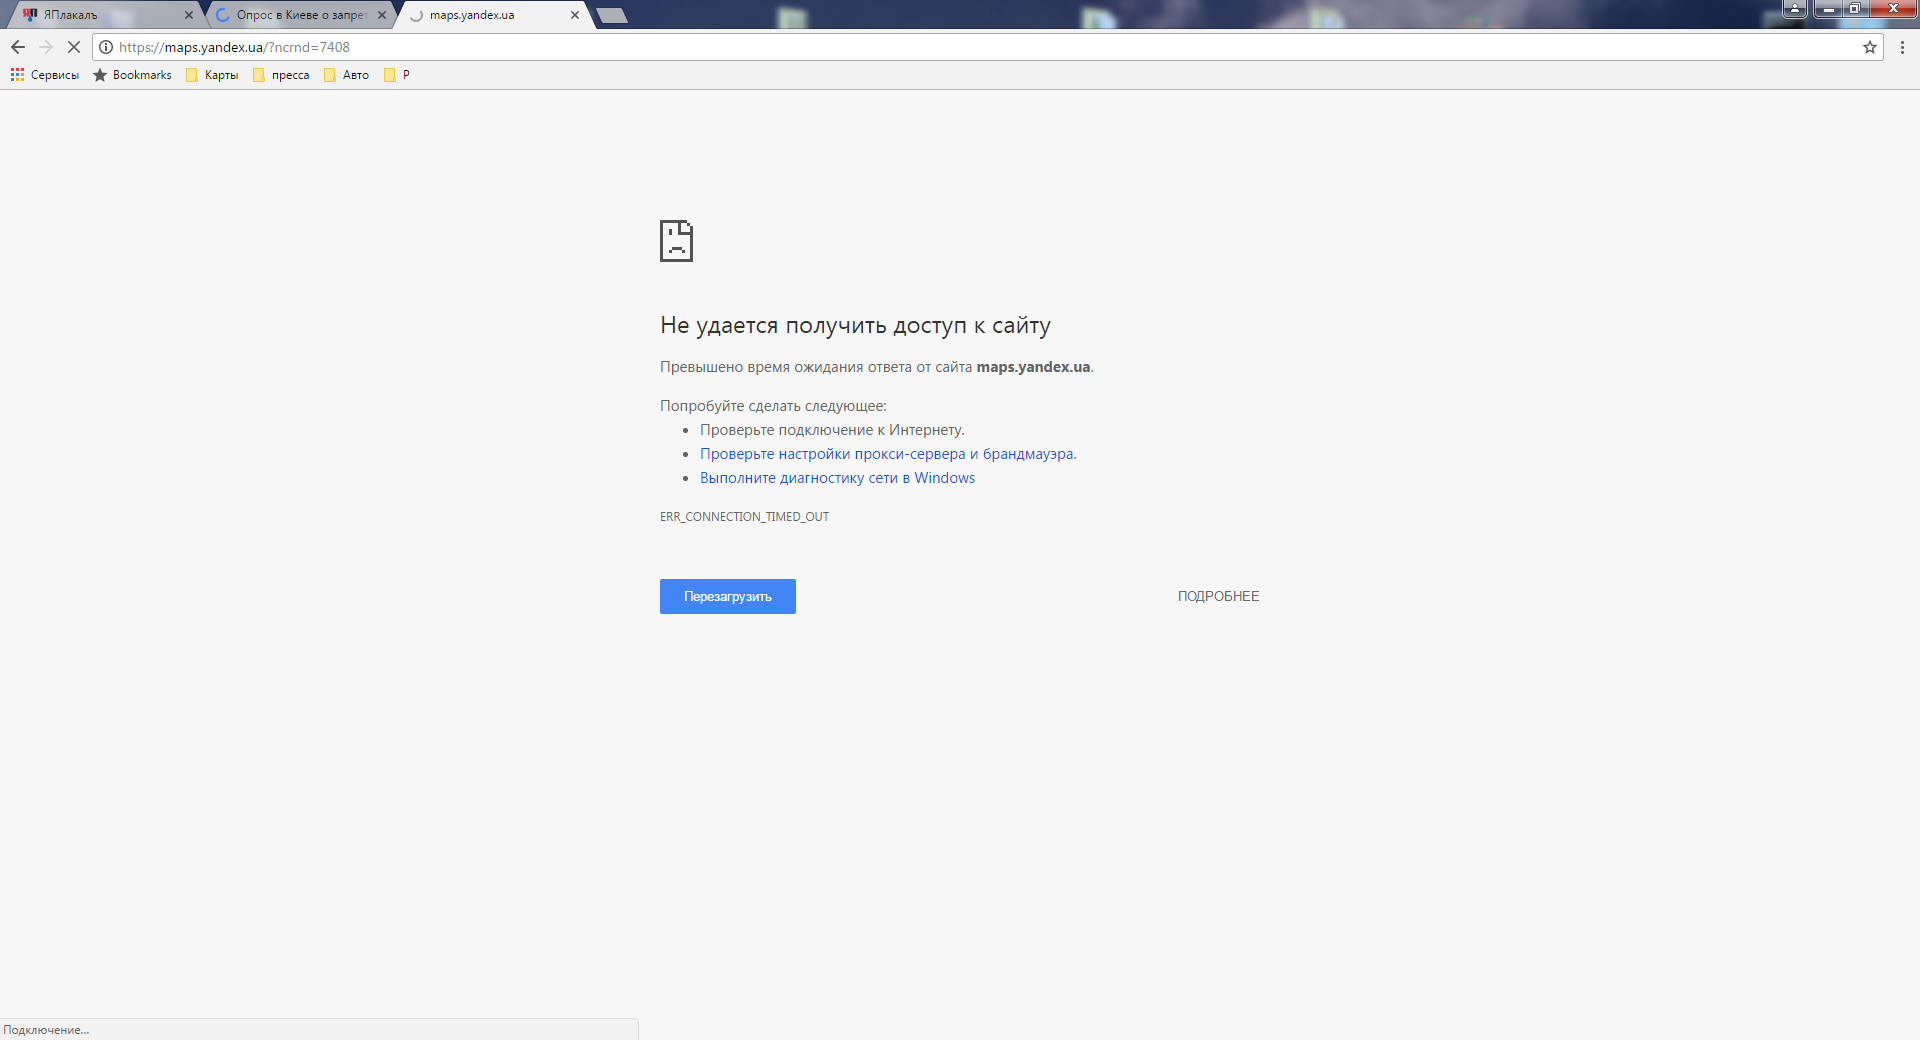
Task: Click the bold maps.yandex.ua site name
Action: [x=1033, y=367]
